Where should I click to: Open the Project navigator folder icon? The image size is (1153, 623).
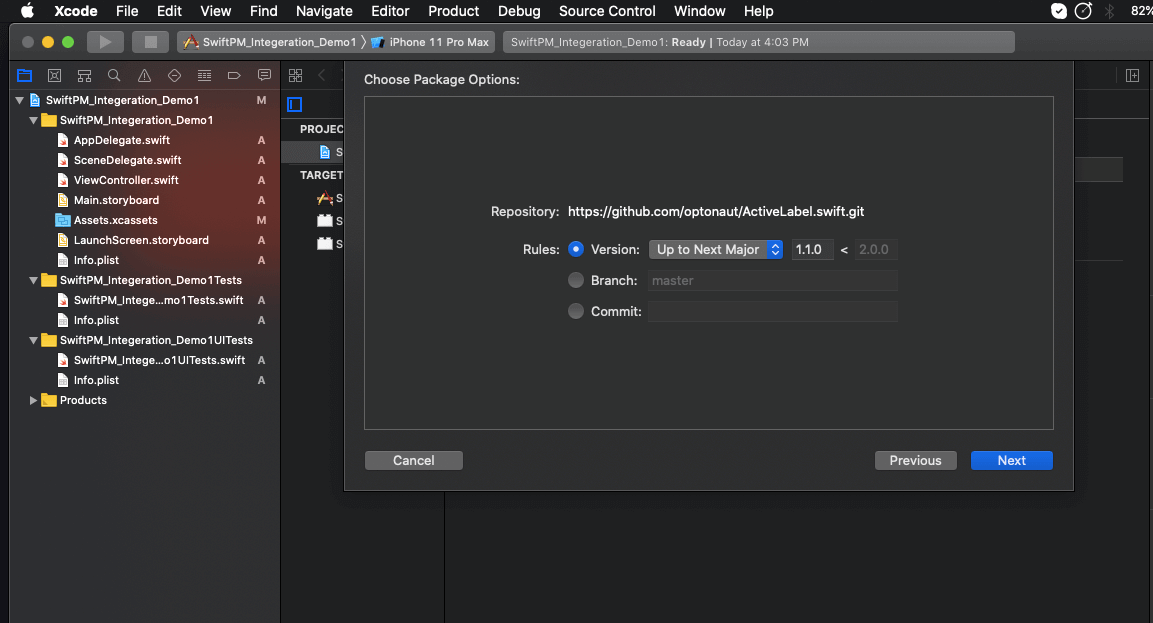coord(24,76)
